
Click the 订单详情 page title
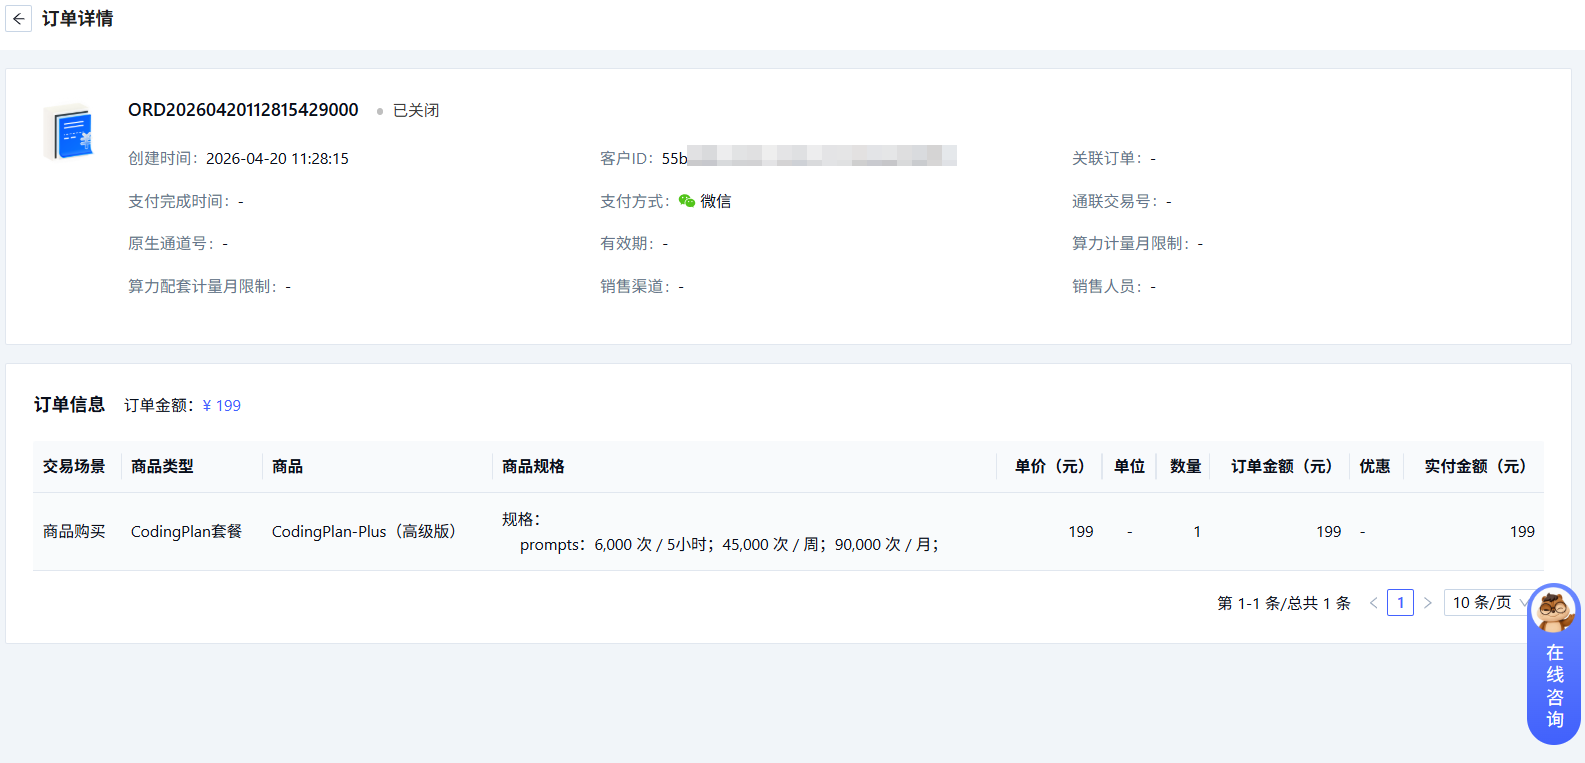coord(78,19)
